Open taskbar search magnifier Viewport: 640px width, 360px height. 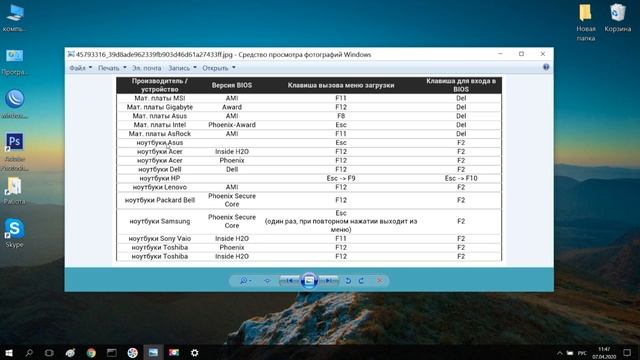click(29, 353)
